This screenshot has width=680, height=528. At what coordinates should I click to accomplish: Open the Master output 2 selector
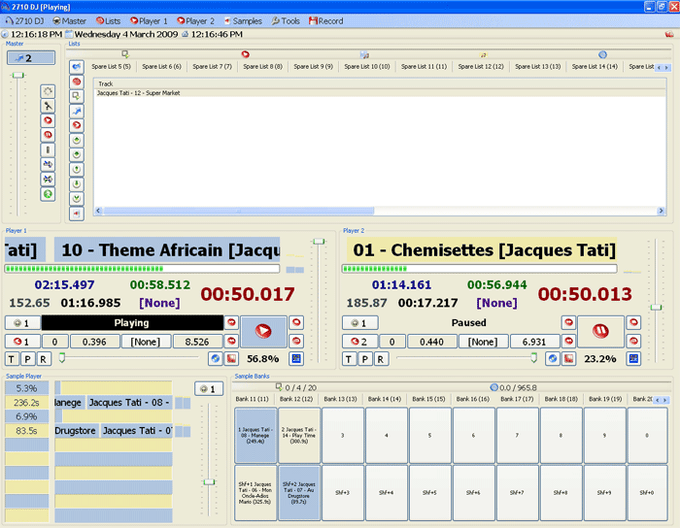pos(31,58)
